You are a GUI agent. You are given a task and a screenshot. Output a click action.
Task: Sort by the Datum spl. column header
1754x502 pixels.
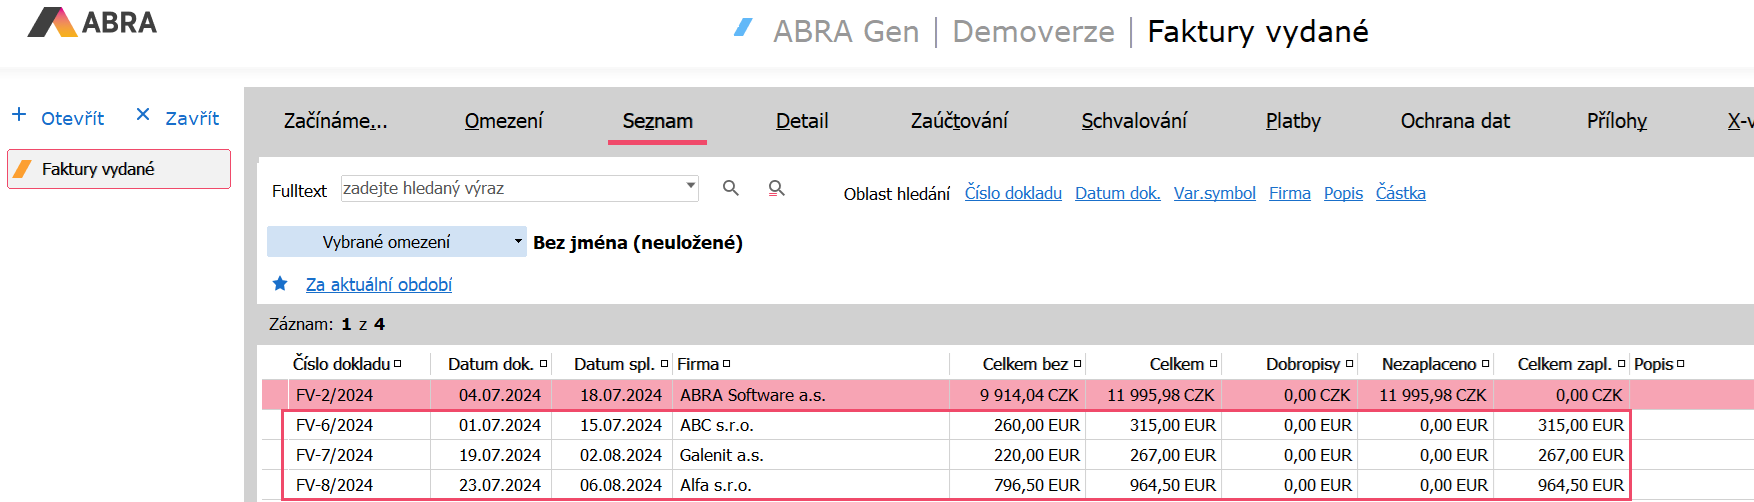(613, 364)
